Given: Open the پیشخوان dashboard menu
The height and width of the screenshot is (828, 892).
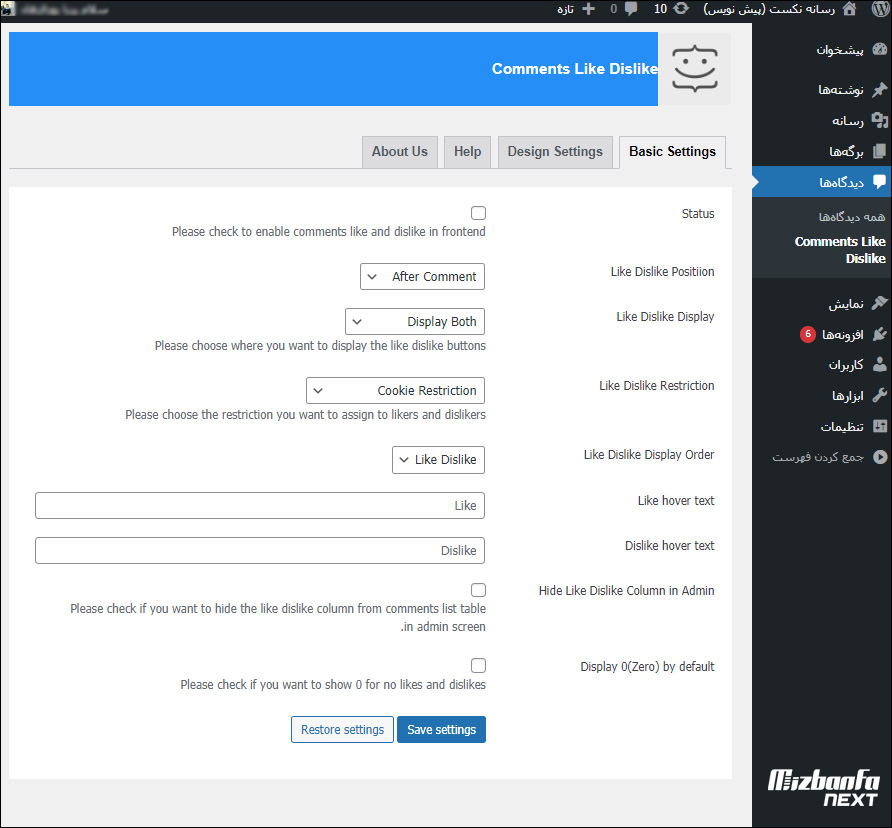Looking at the screenshot, I should pos(840,50).
